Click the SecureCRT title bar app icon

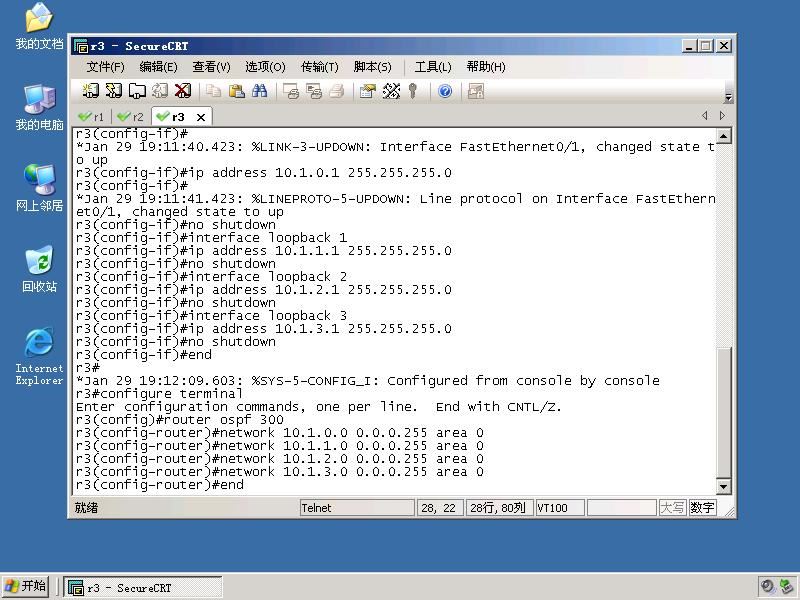[x=81, y=46]
